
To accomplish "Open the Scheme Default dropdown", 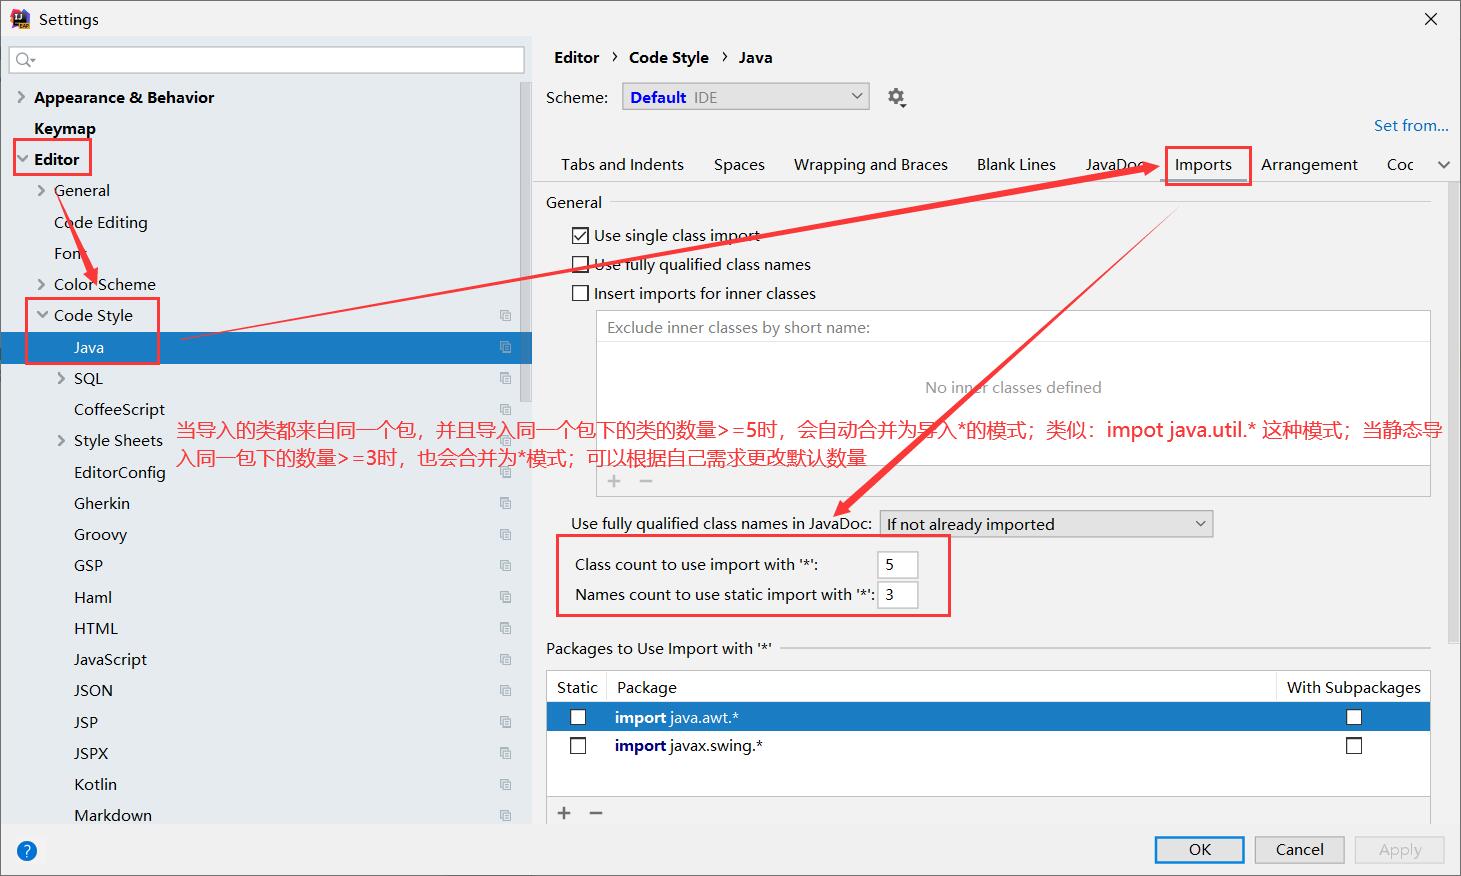I will click(746, 97).
